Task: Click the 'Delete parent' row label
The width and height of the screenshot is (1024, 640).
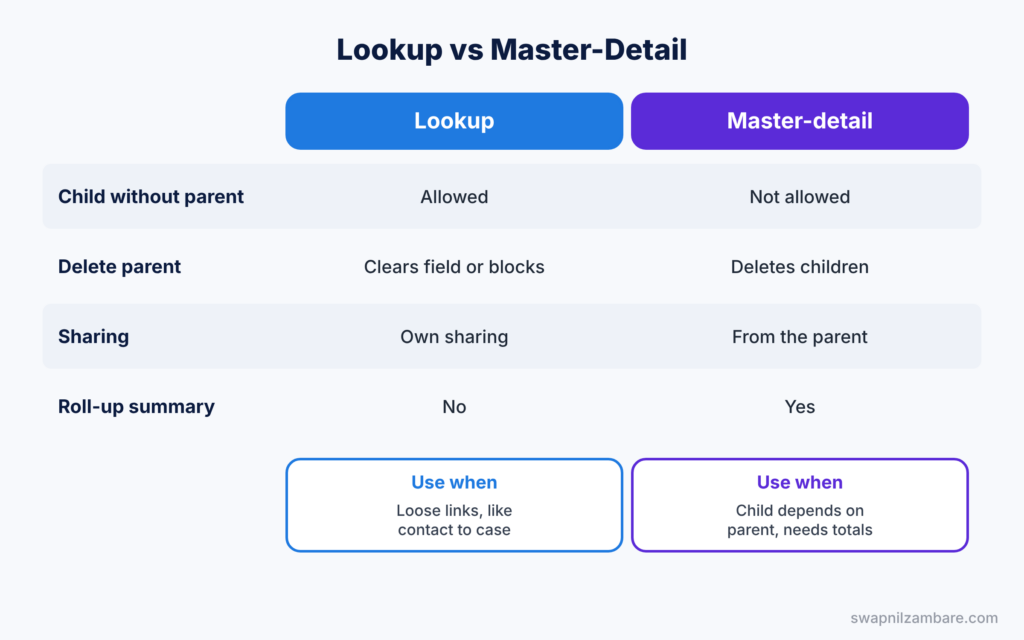Action: point(120,266)
